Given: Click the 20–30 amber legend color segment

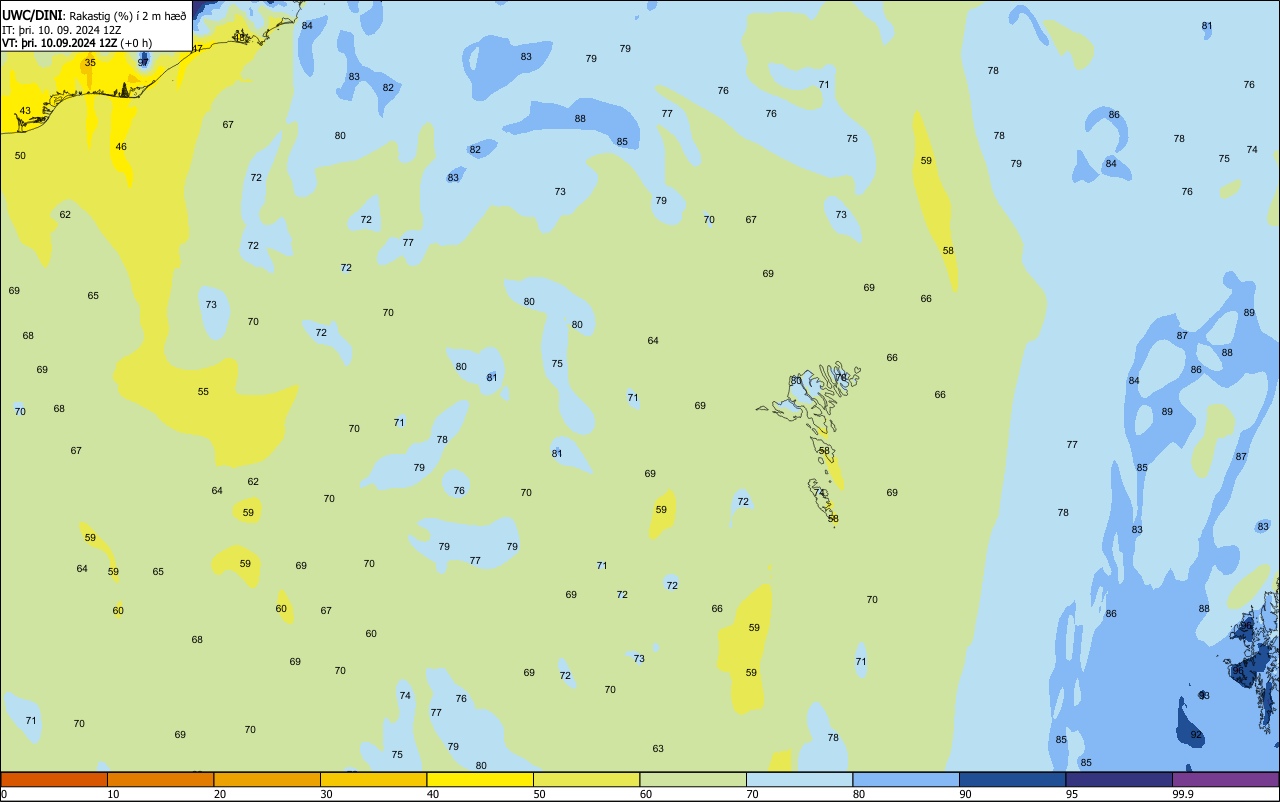Looking at the screenshot, I should point(267,779).
